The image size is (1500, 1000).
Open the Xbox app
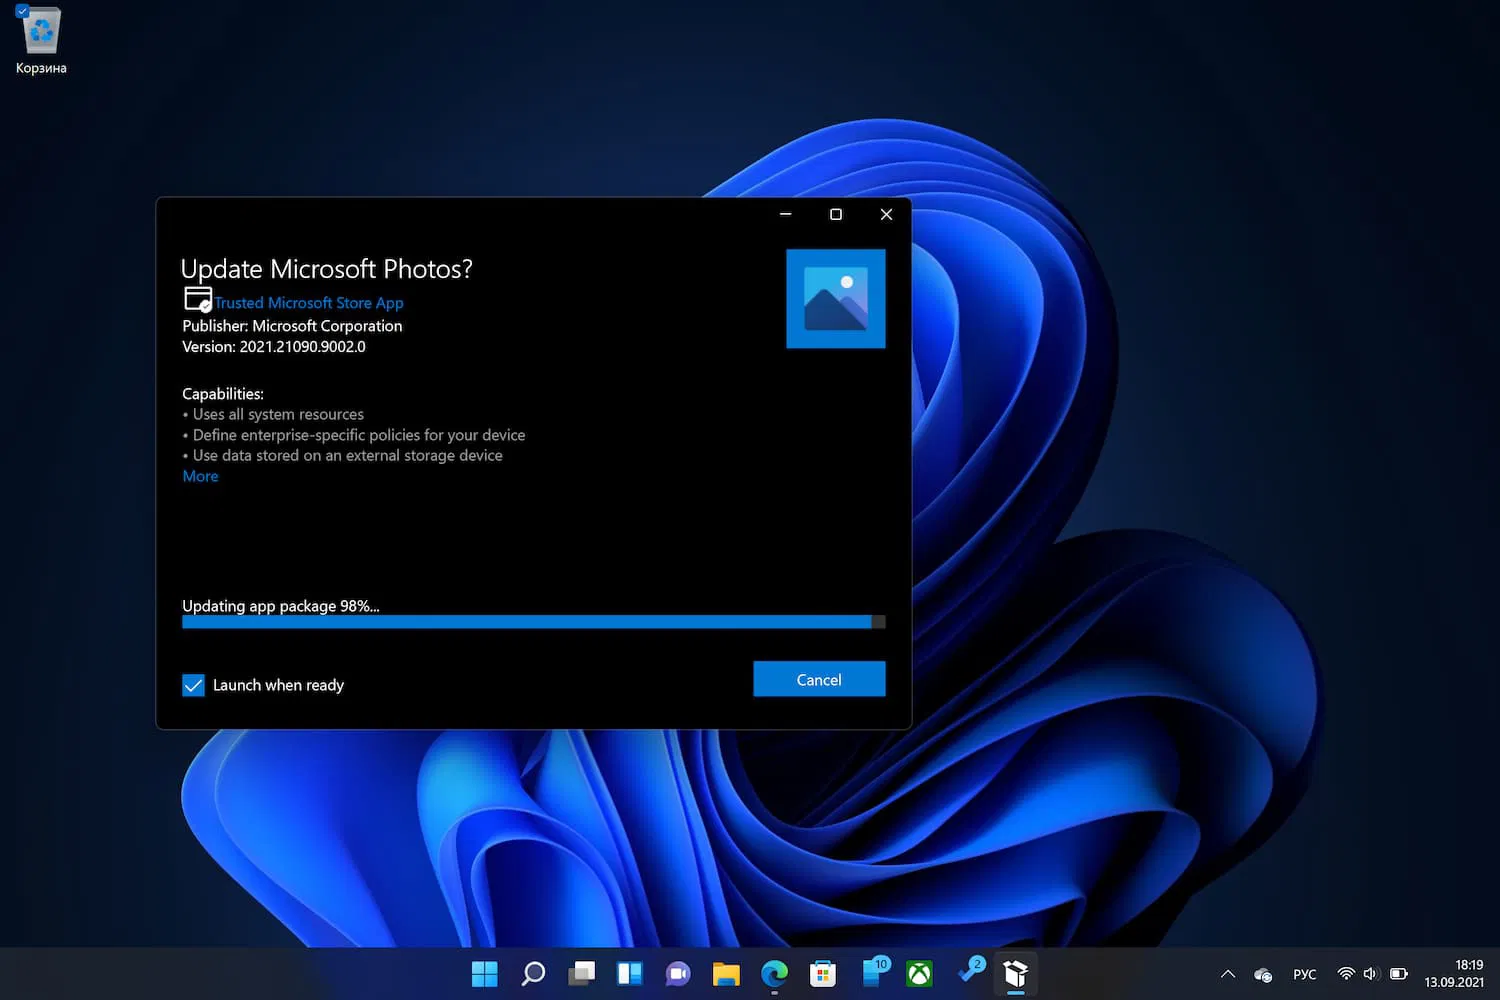(919, 973)
